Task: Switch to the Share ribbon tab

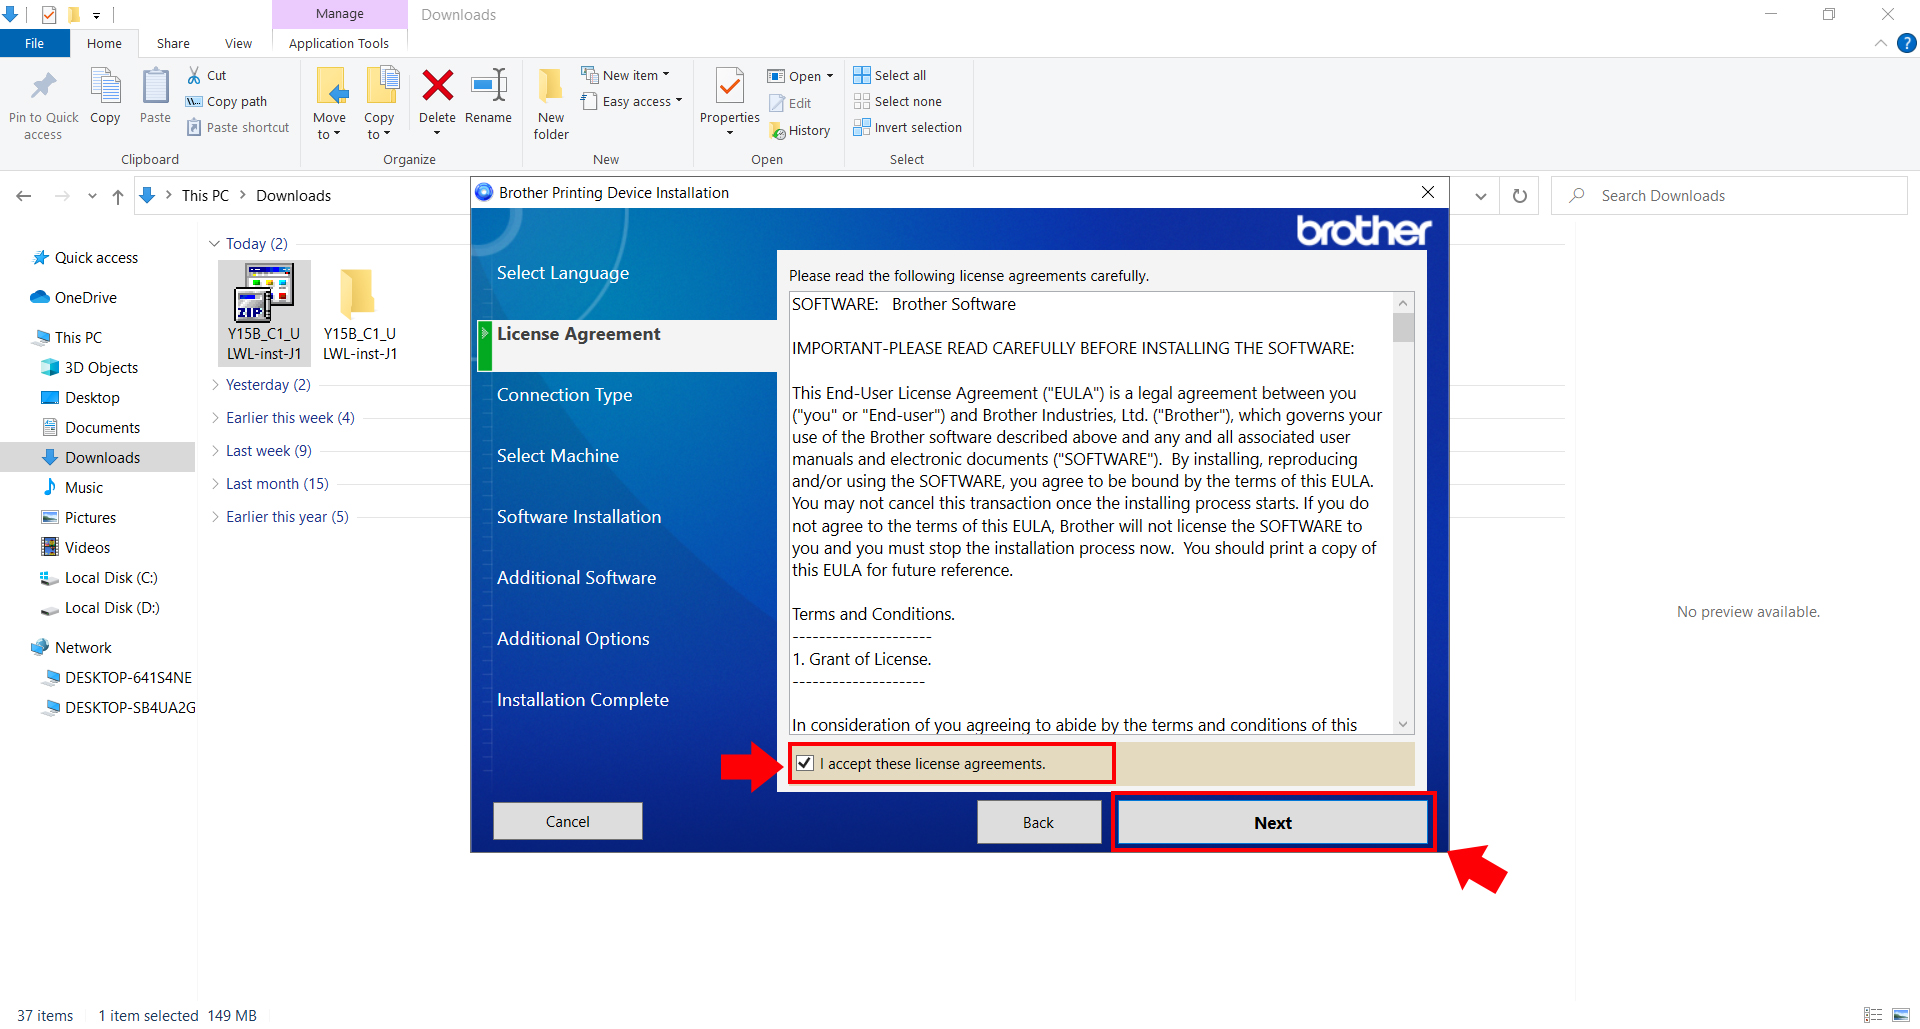Action: [x=172, y=43]
